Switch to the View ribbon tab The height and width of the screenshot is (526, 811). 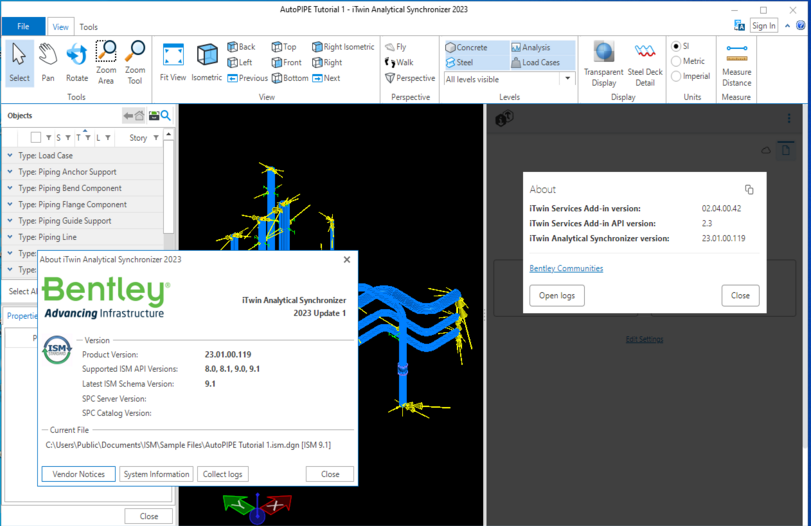point(61,27)
